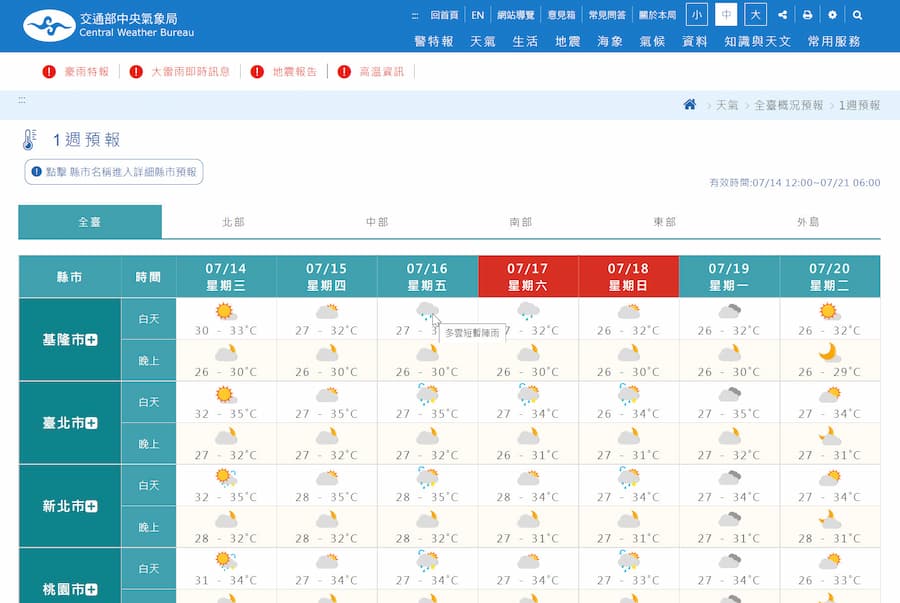
Task: Click the share icon in header
Action: pos(782,15)
